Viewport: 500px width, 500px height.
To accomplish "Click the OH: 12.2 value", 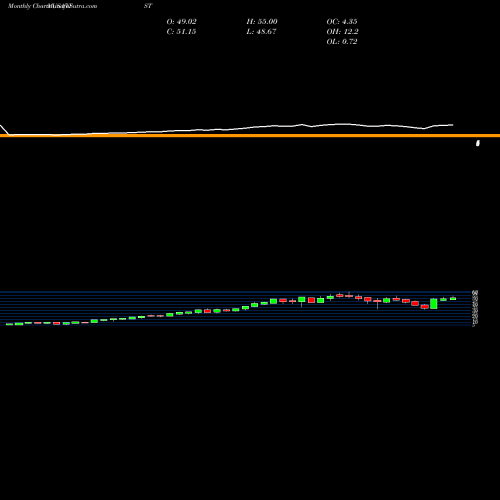I will 342,32.
